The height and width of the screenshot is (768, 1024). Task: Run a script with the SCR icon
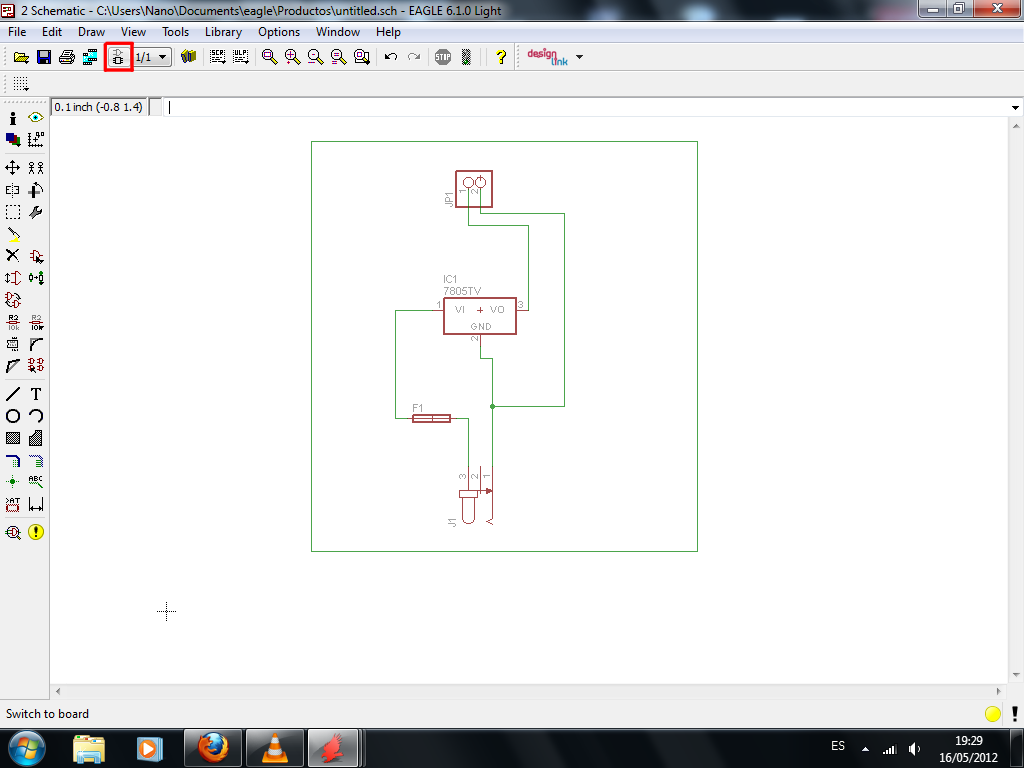(217, 57)
